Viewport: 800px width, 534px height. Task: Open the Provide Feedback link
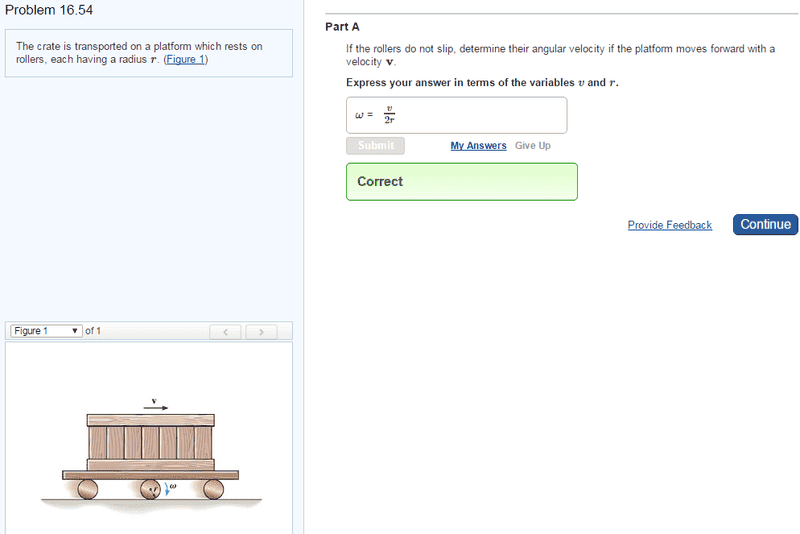tap(669, 225)
